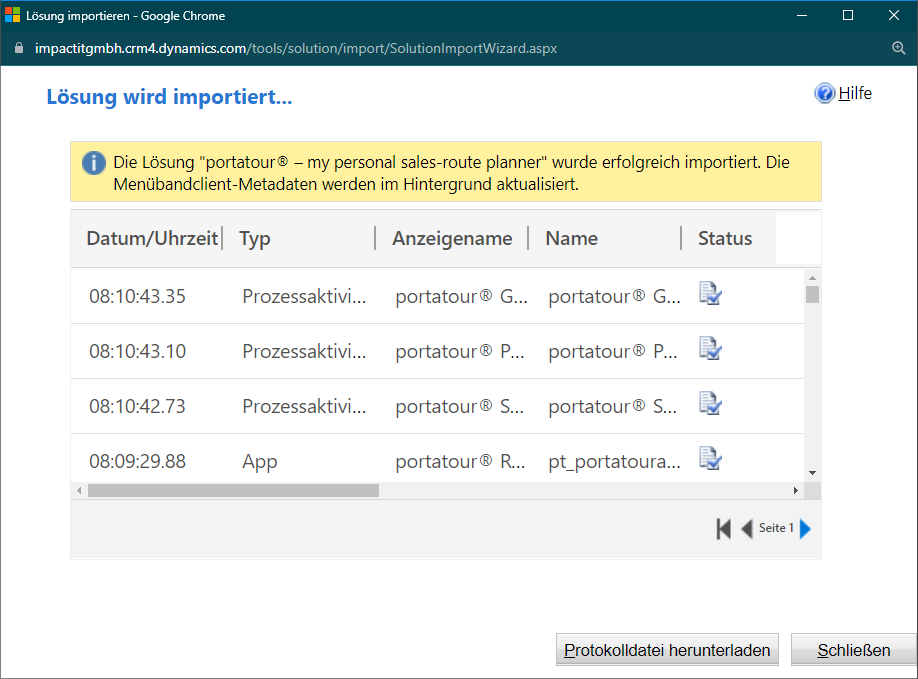Viewport: 918px width, 679px height.
Task: Select timestamp 08:10:43.35 cell
Action: coord(137,296)
